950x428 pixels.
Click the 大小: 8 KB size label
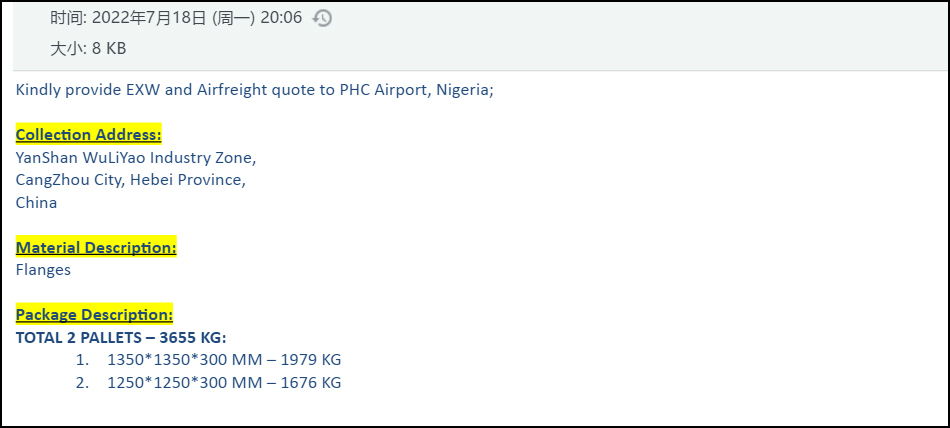88,48
